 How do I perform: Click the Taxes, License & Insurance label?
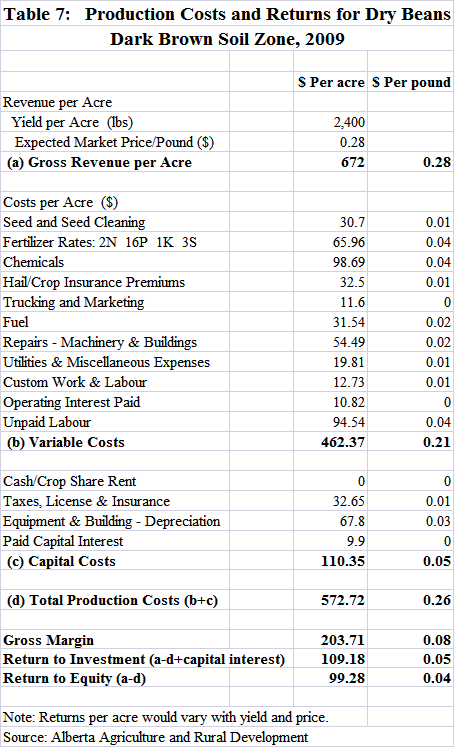click(86, 502)
